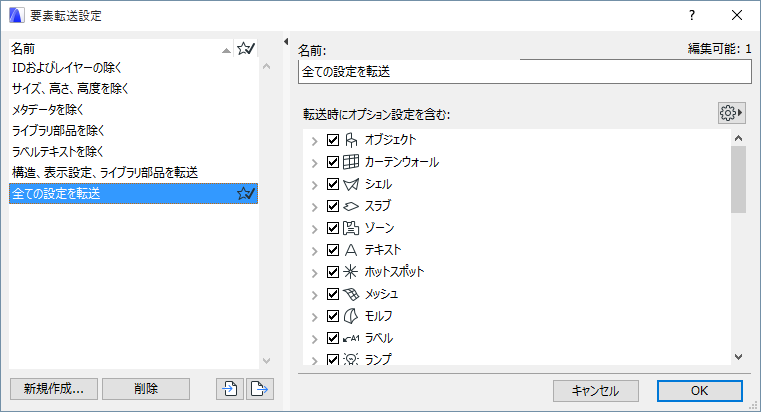Click the help question mark button

[x=692, y=16]
